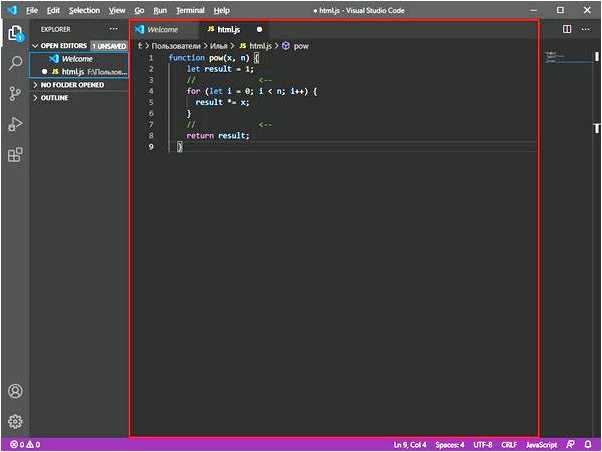
Task: Switch to the Welcome tab
Action: coord(164,29)
